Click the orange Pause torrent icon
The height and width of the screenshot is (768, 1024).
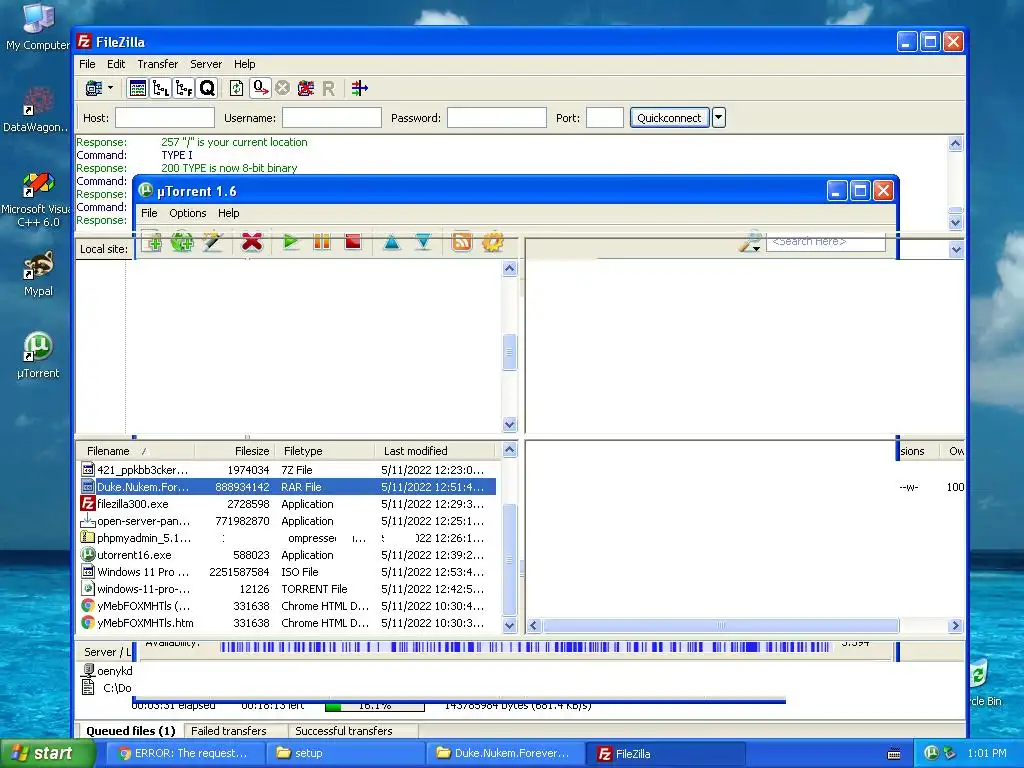pos(322,242)
